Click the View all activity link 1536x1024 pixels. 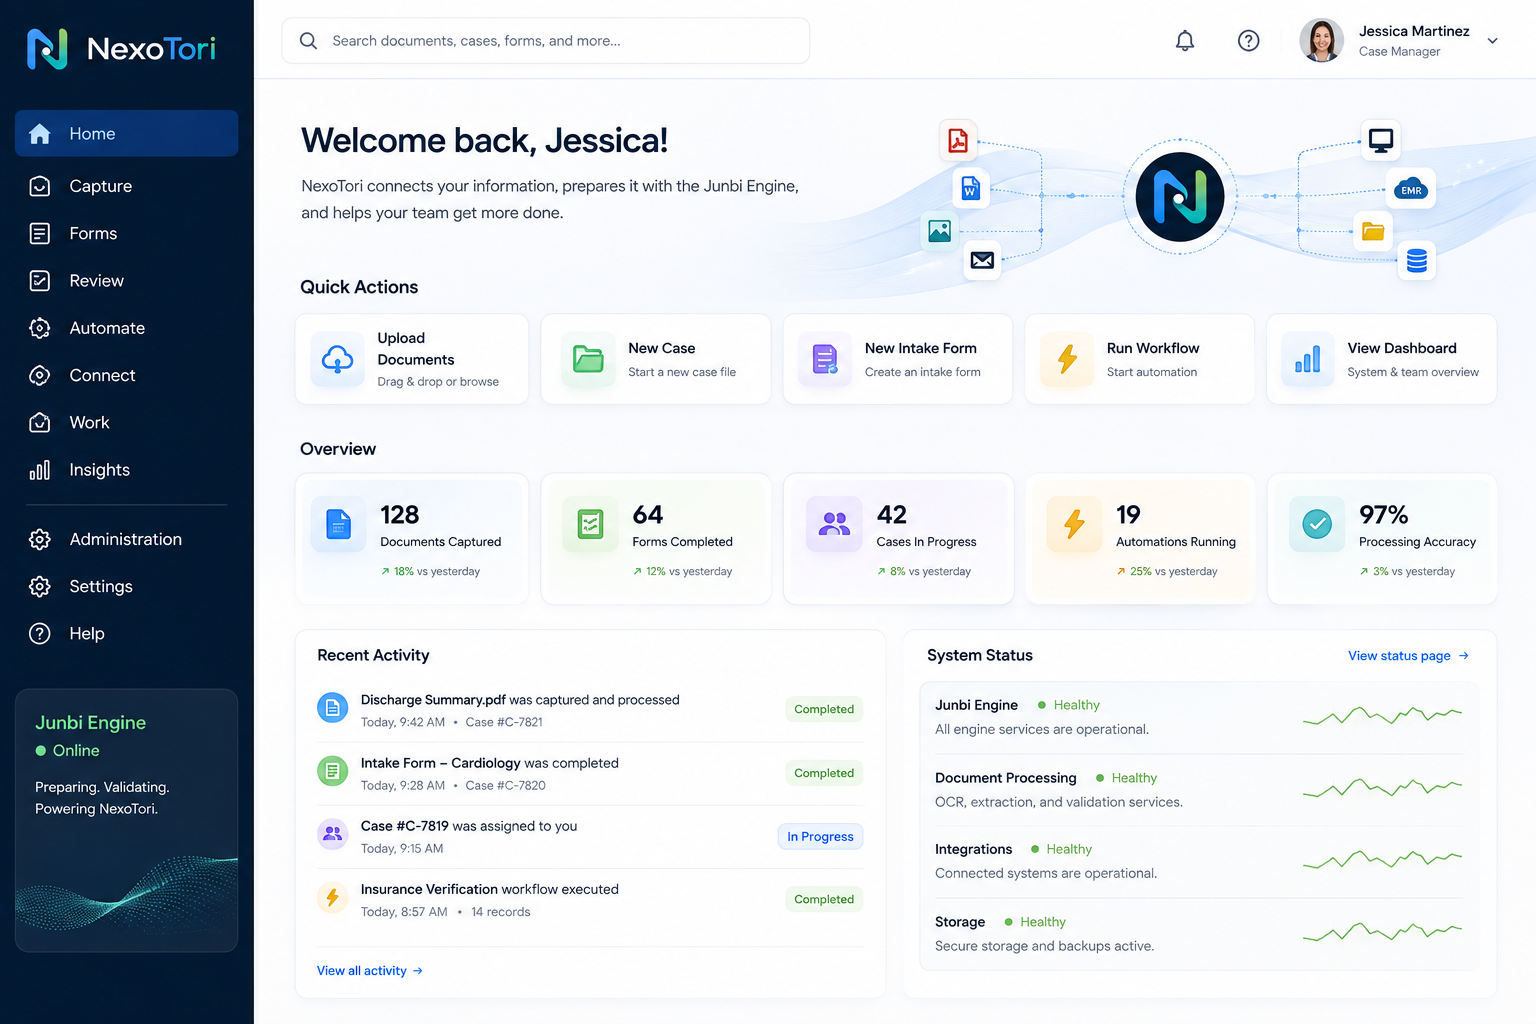pos(370,971)
